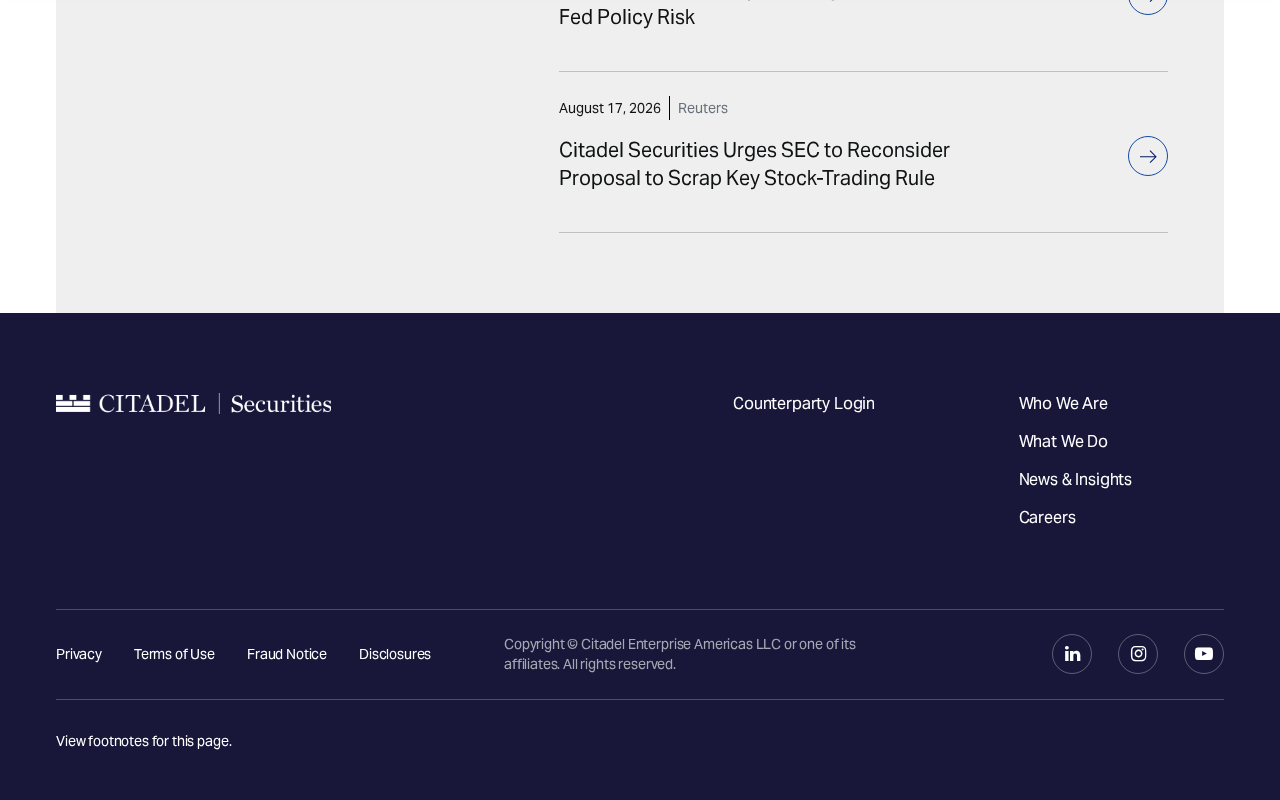Open the Instagram social icon
The height and width of the screenshot is (800, 1280).
pos(1138,654)
